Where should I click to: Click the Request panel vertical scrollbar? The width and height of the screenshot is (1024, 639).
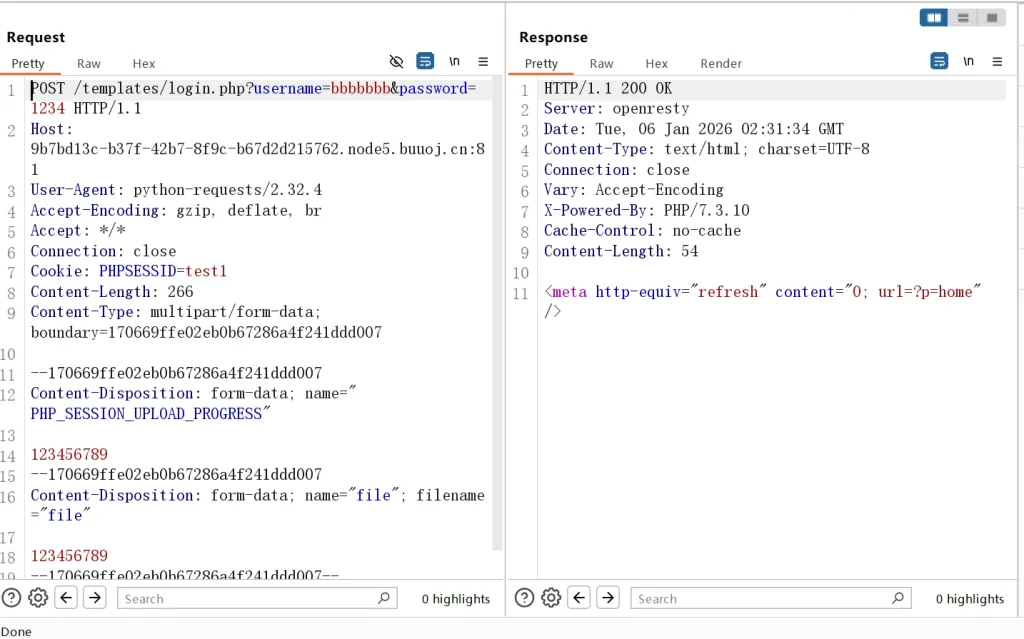point(497,300)
